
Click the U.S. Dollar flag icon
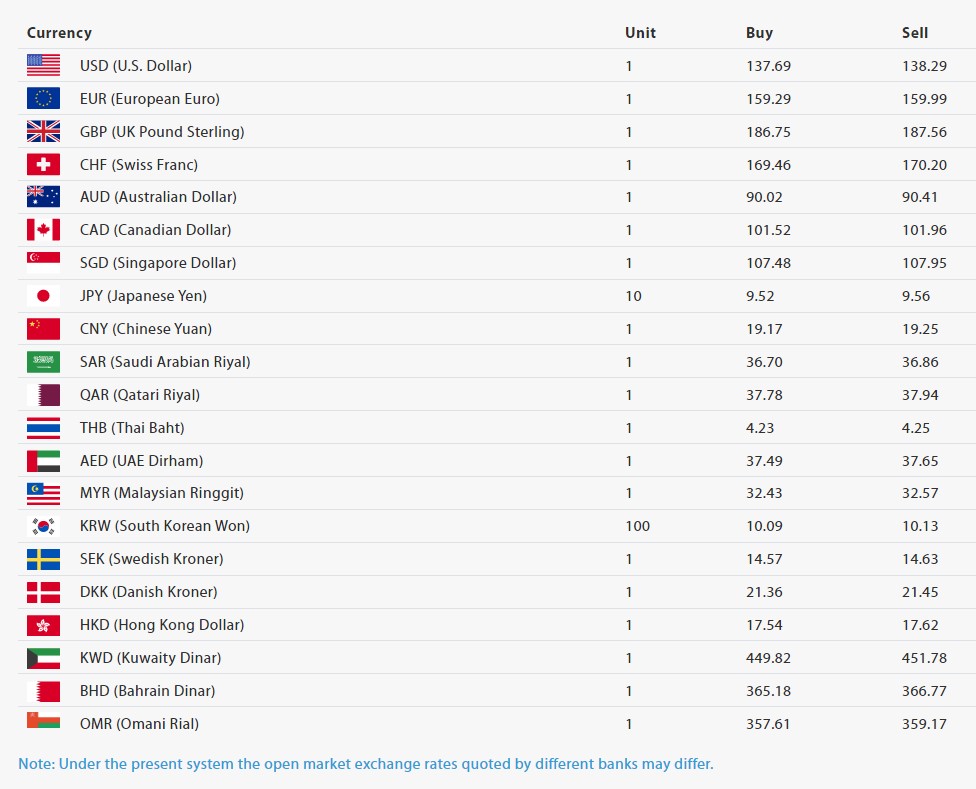click(x=43, y=66)
